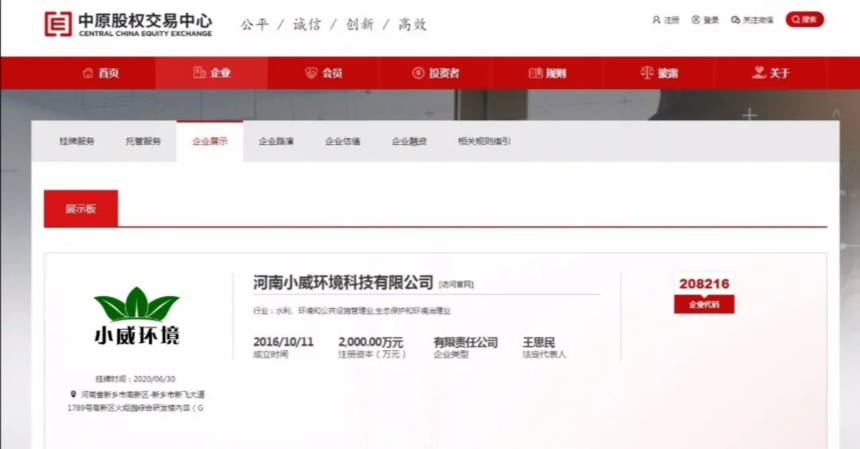Open the 首页 home navigation item
This screenshot has height=449, width=860.
(x=100, y=73)
